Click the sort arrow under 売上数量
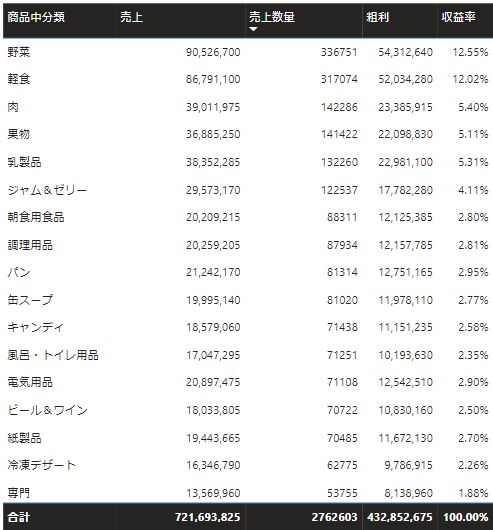Viewport: 493px width, 530px height. 253,29
